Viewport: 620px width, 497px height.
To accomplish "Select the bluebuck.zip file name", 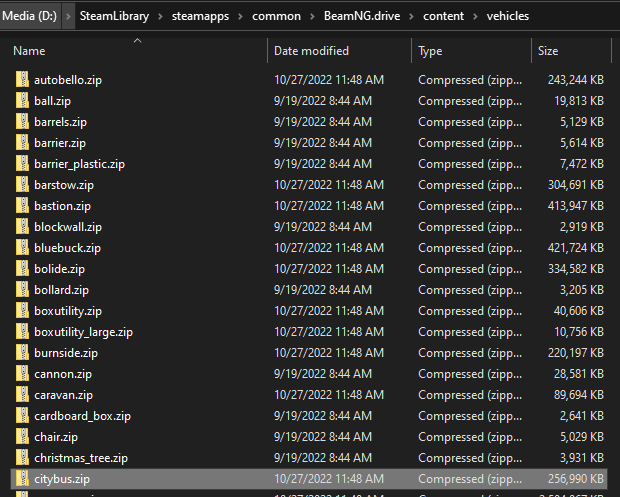I will click(x=68, y=248).
